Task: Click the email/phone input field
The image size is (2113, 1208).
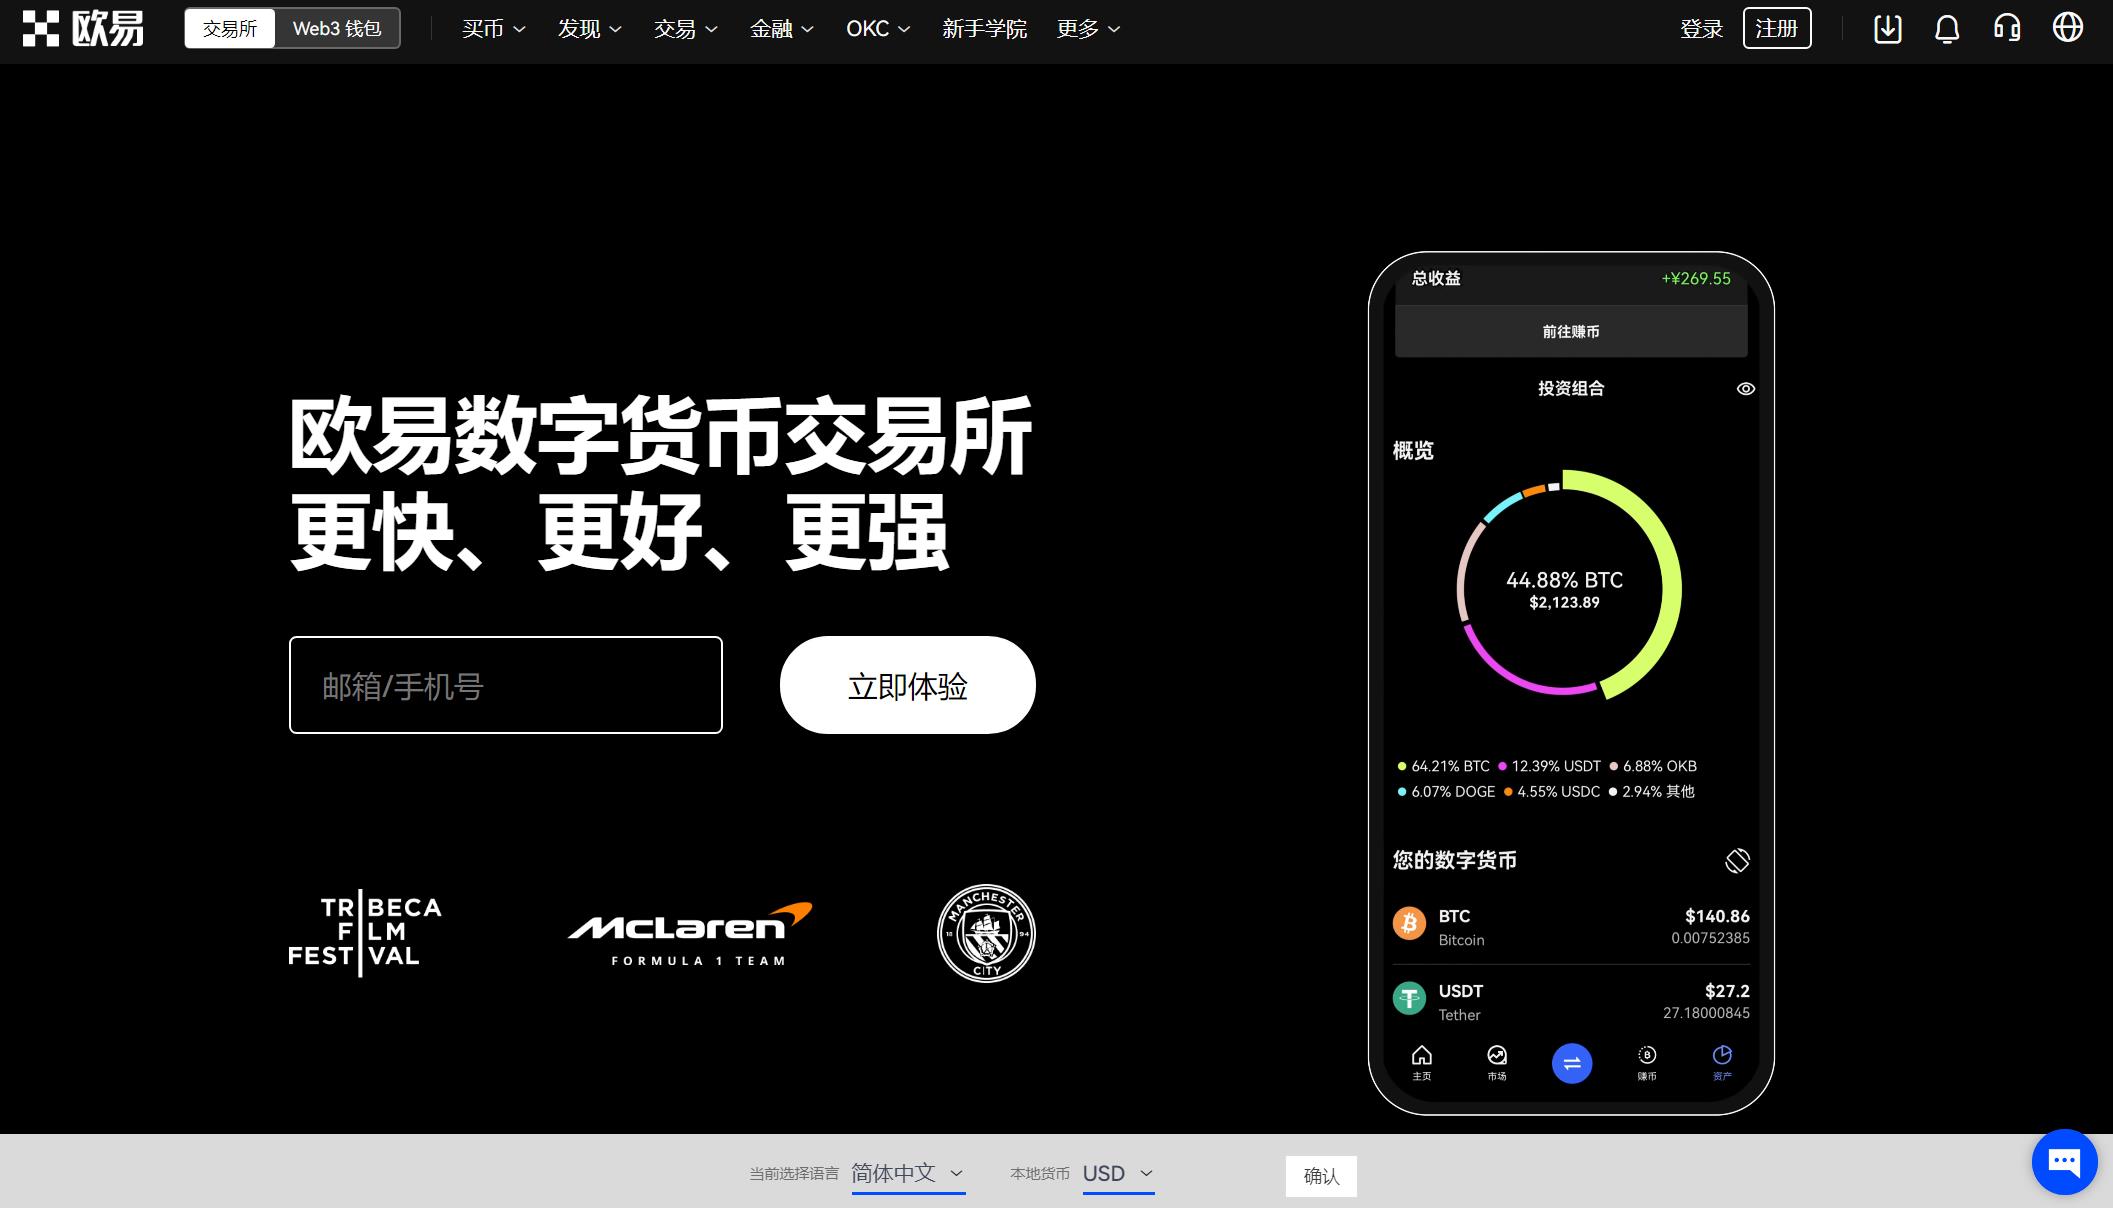Action: pos(504,685)
